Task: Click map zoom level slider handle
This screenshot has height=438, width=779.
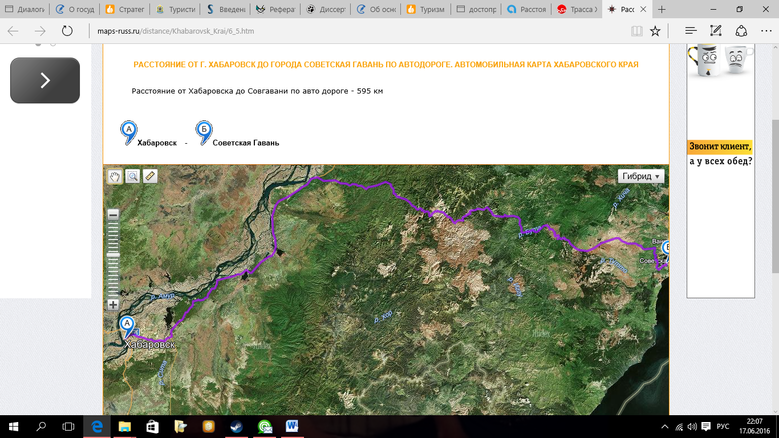Action: pos(113,255)
